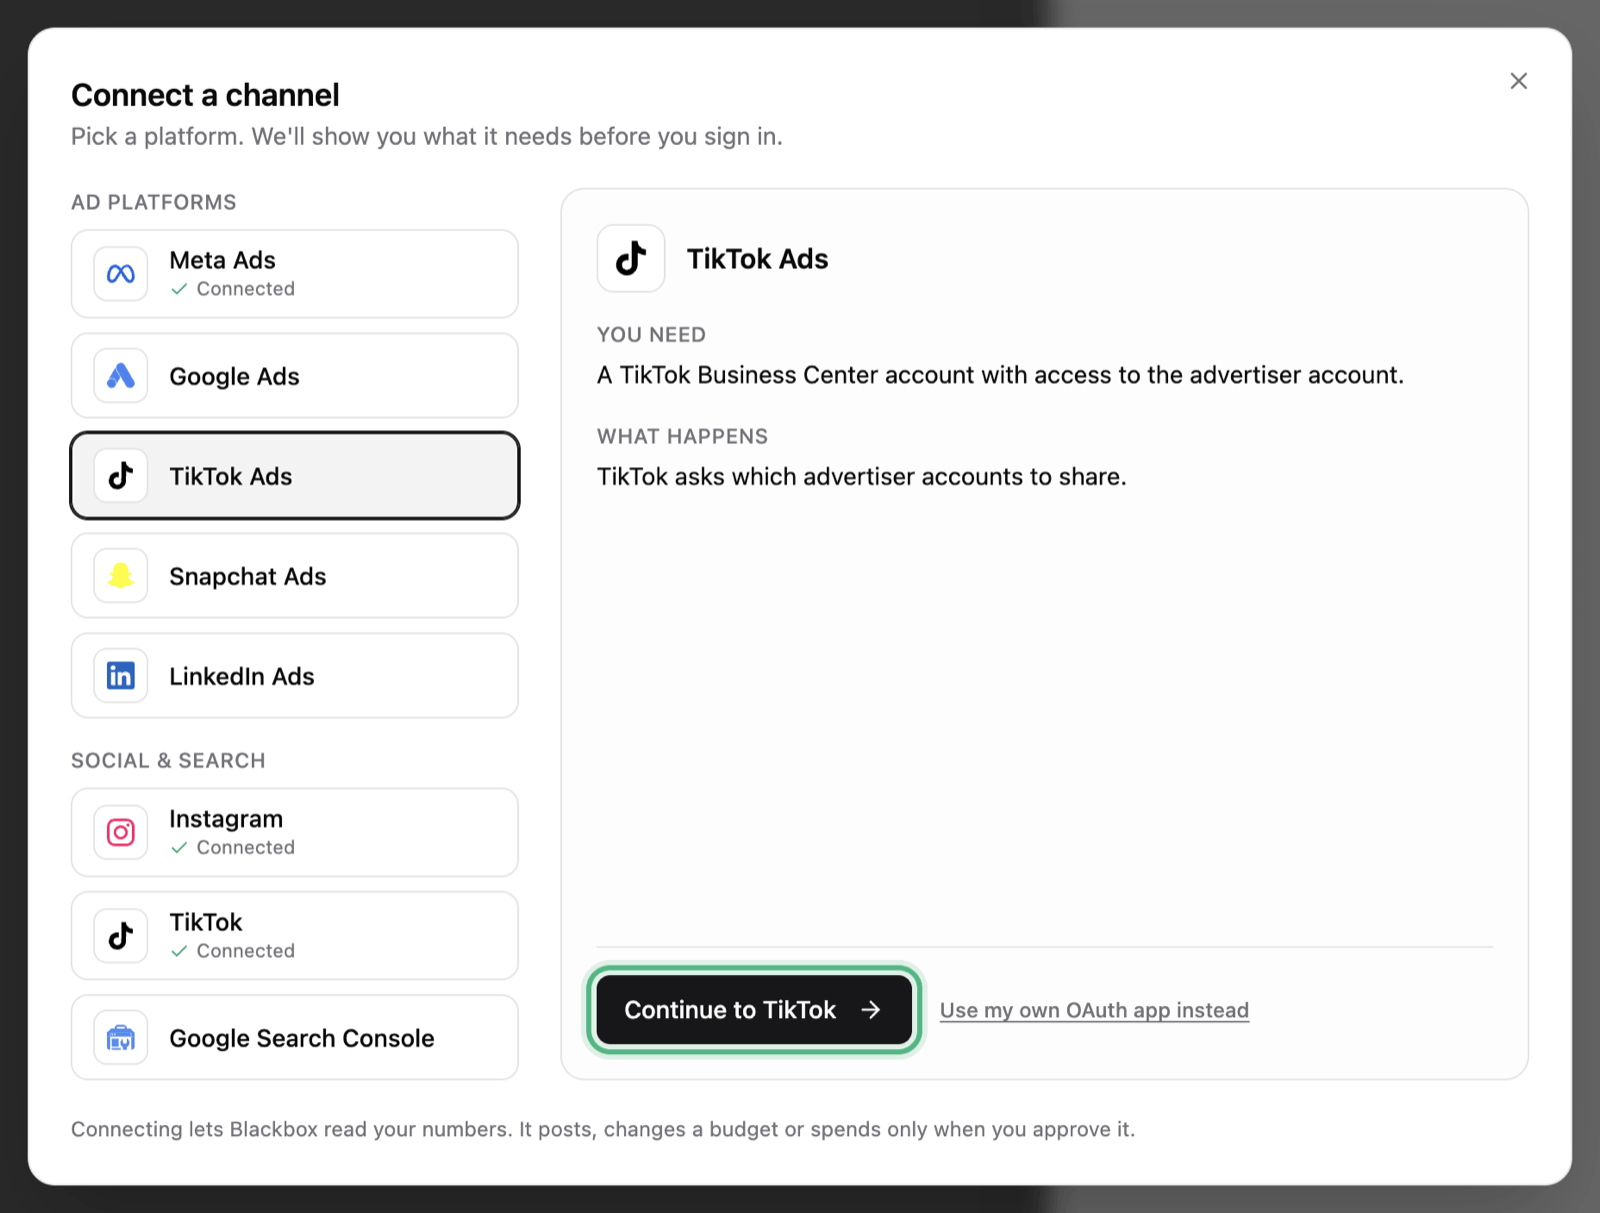Click the 'TikTok asks which advertiser accounts' text
This screenshot has width=1600, height=1213.
tap(862, 477)
